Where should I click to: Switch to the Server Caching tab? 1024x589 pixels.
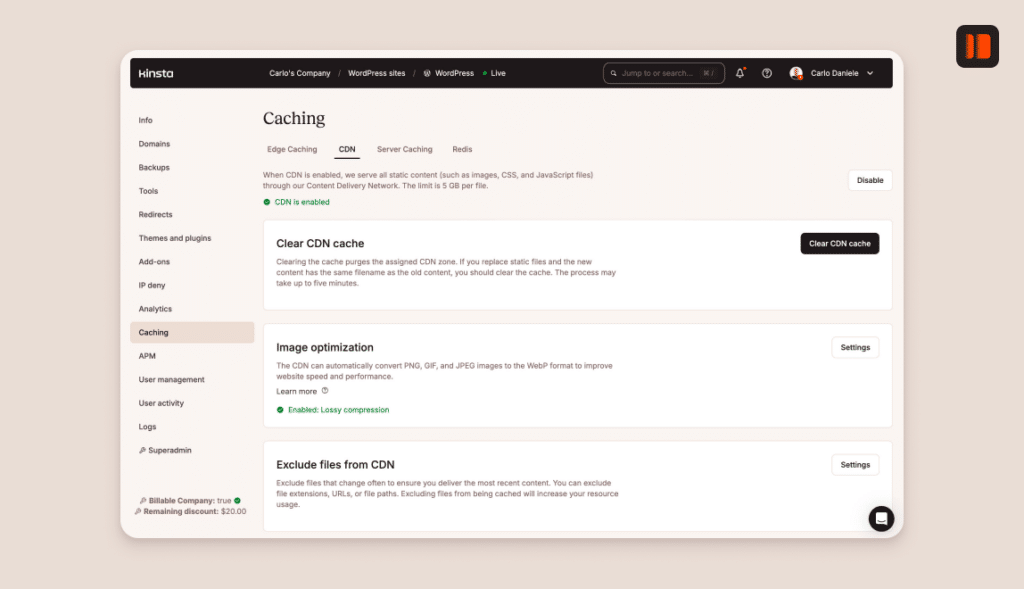[404, 148]
